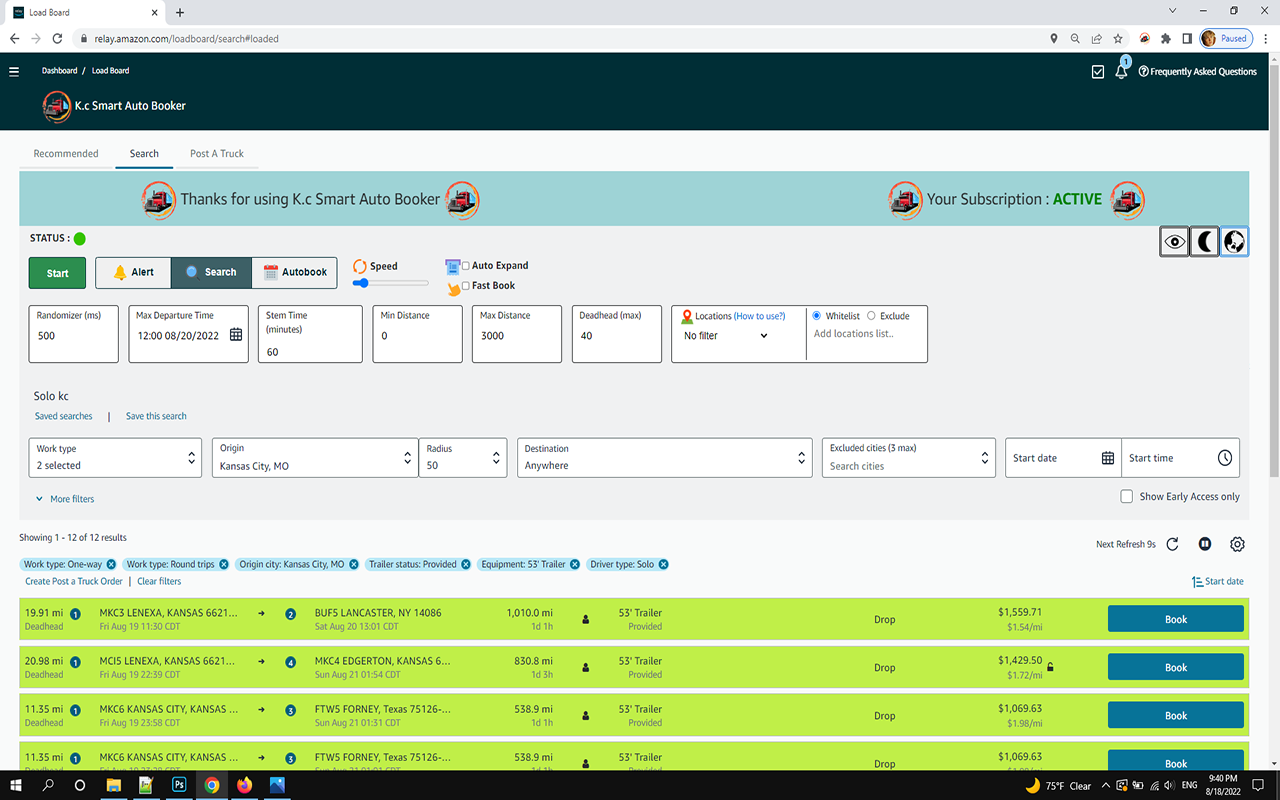
Task: Open the hamburger navigation menu
Action: (x=14, y=71)
